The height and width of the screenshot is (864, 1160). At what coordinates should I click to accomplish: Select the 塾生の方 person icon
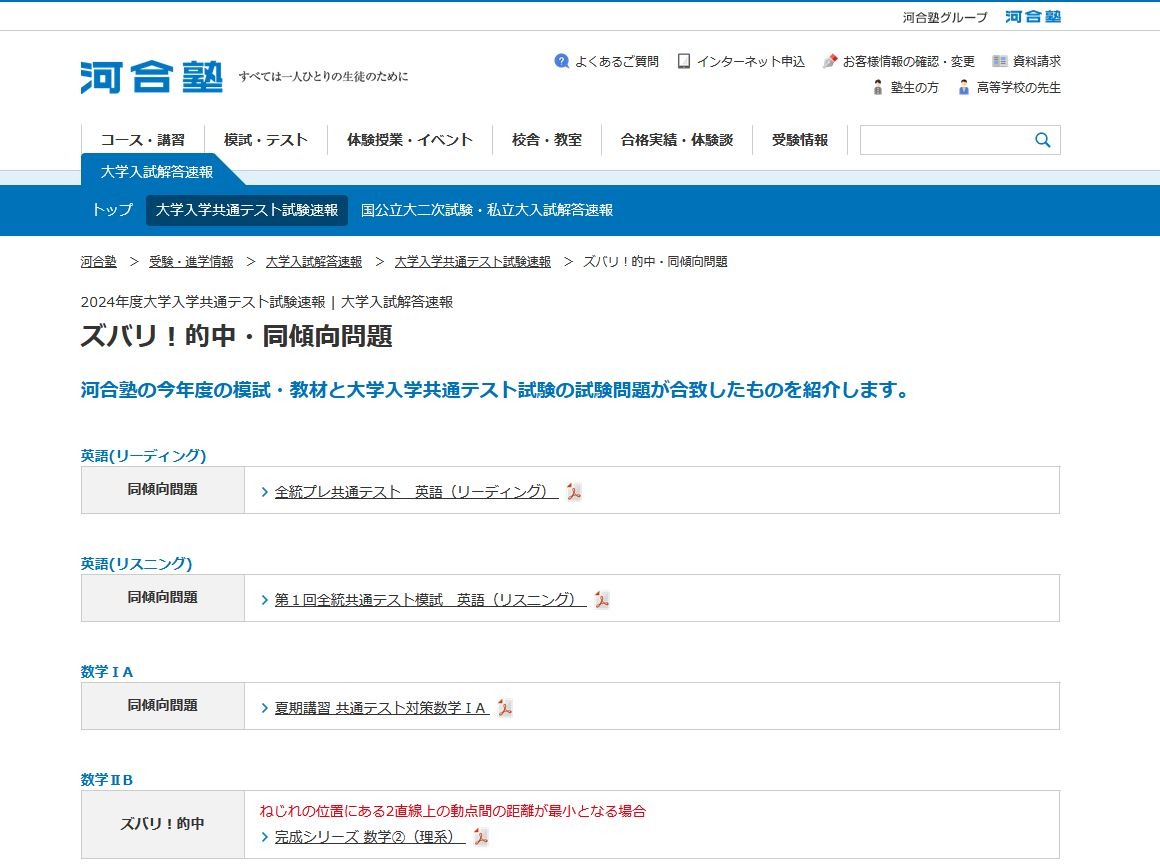coord(877,88)
